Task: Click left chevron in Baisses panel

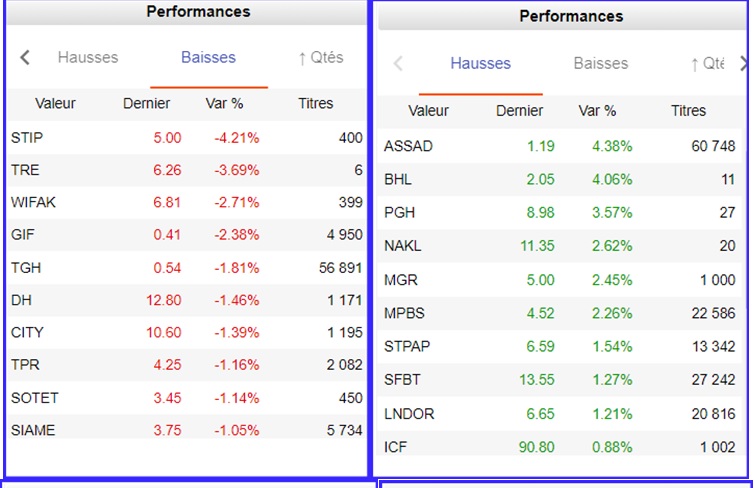Action: (26, 58)
